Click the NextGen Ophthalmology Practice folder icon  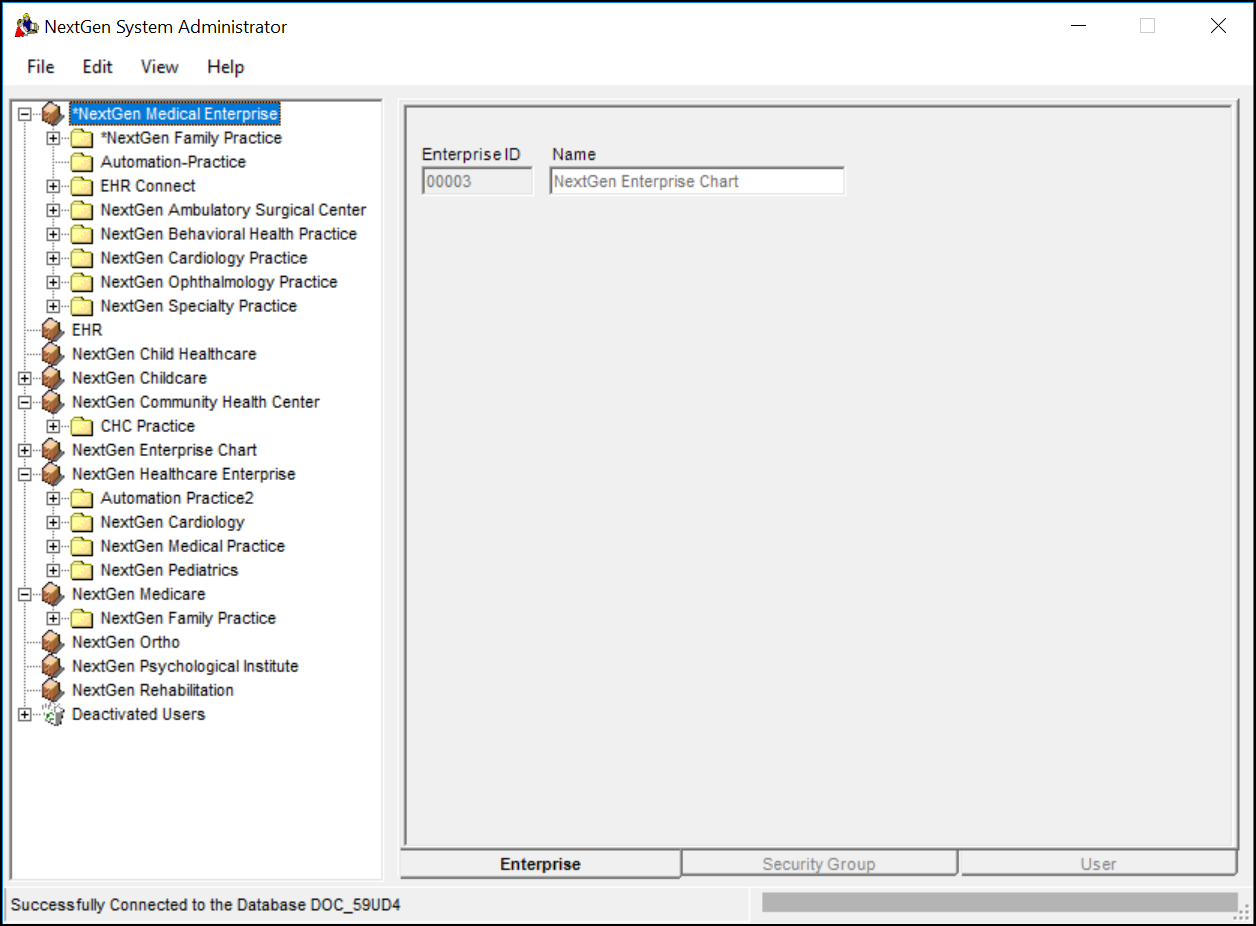[82, 282]
